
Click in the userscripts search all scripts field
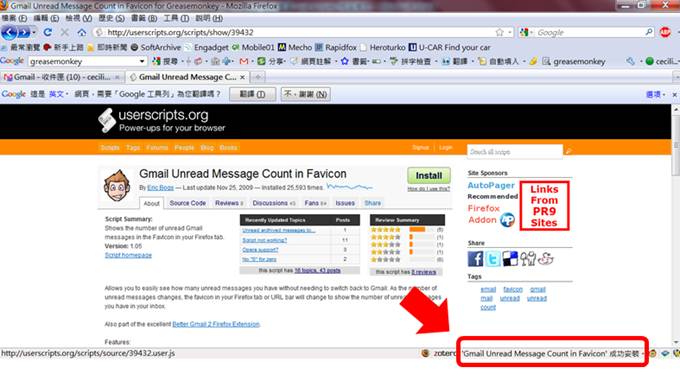[x=515, y=151]
